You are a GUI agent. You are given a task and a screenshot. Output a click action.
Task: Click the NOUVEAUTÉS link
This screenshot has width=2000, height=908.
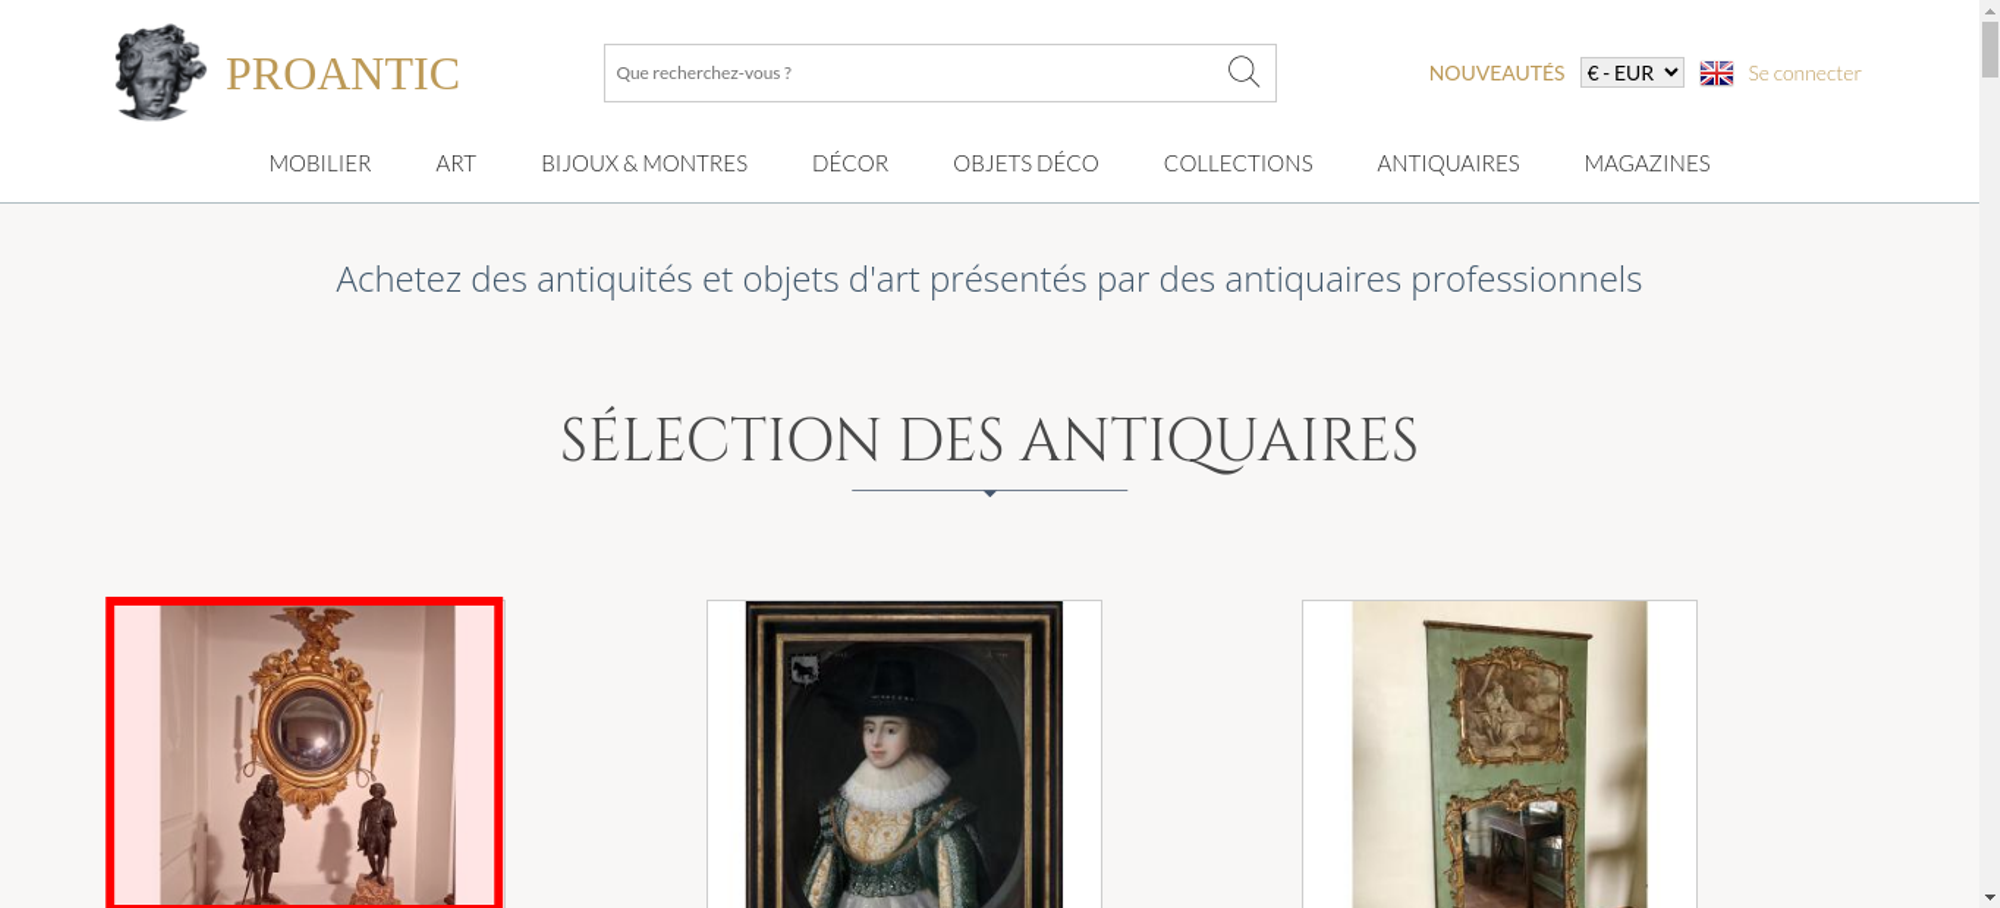coord(1496,73)
